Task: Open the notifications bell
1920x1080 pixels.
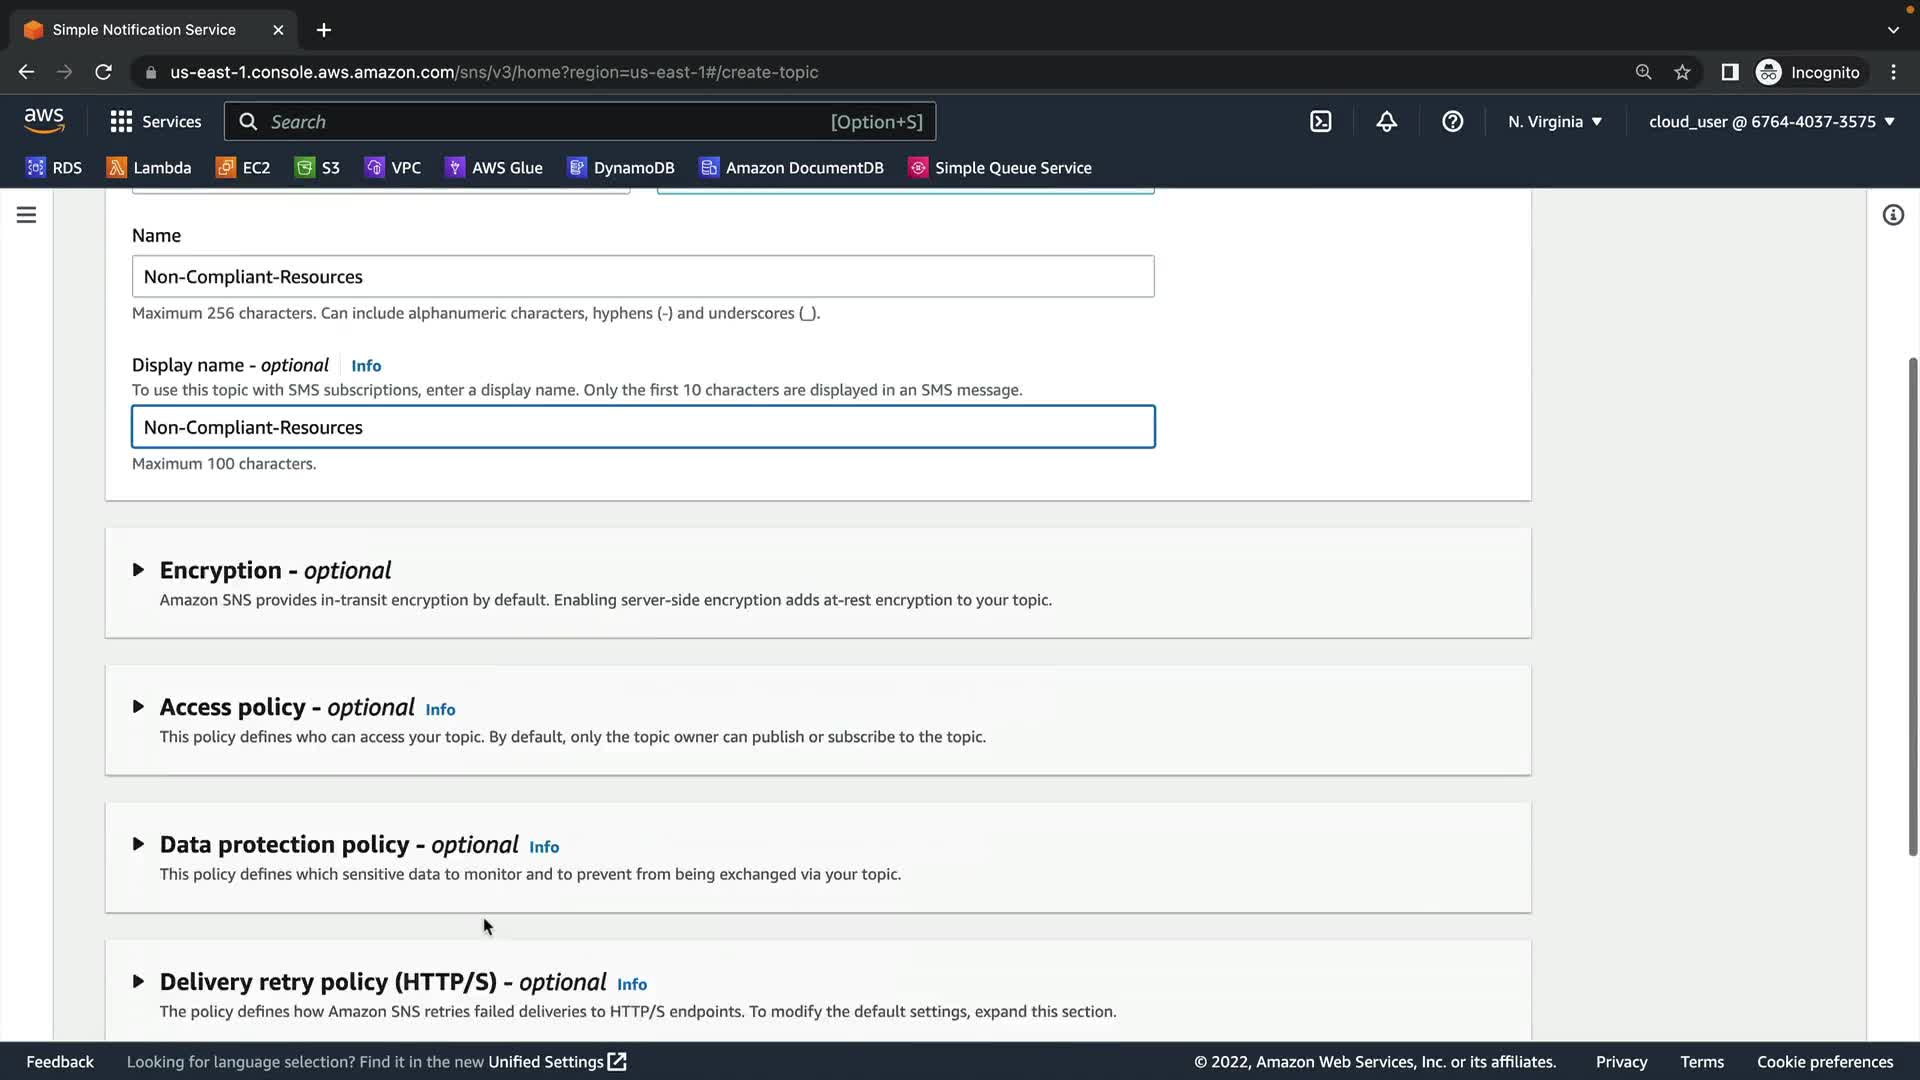Action: [1386, 122]
